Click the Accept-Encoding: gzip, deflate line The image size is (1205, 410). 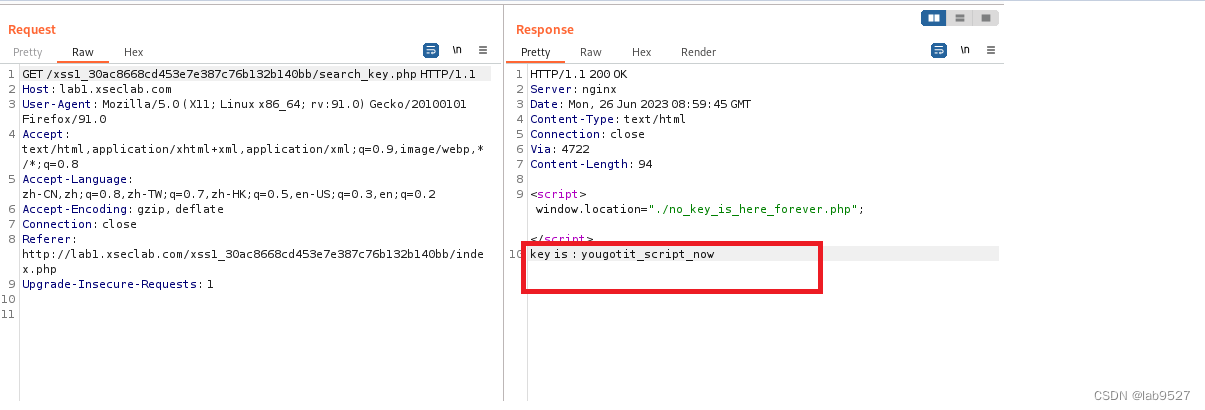point(123,209)
